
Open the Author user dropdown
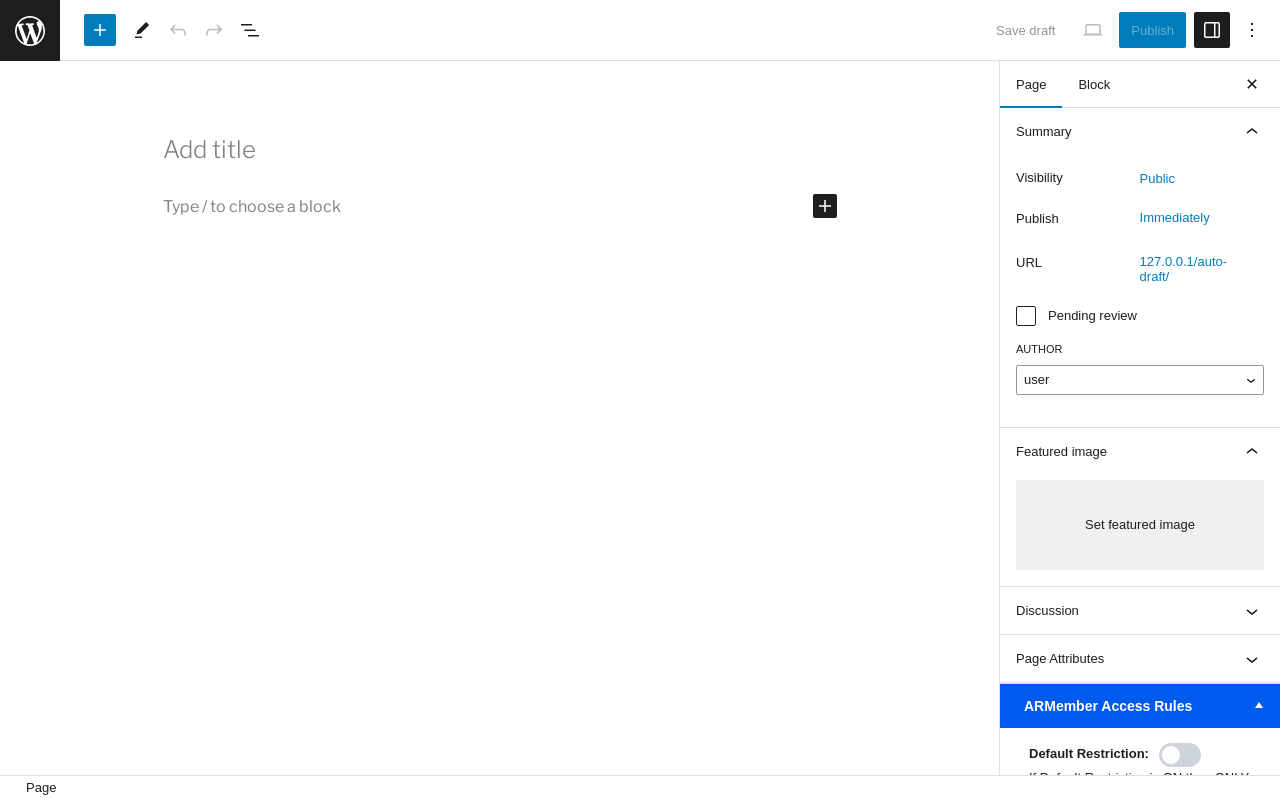(x=1140, y=380)
